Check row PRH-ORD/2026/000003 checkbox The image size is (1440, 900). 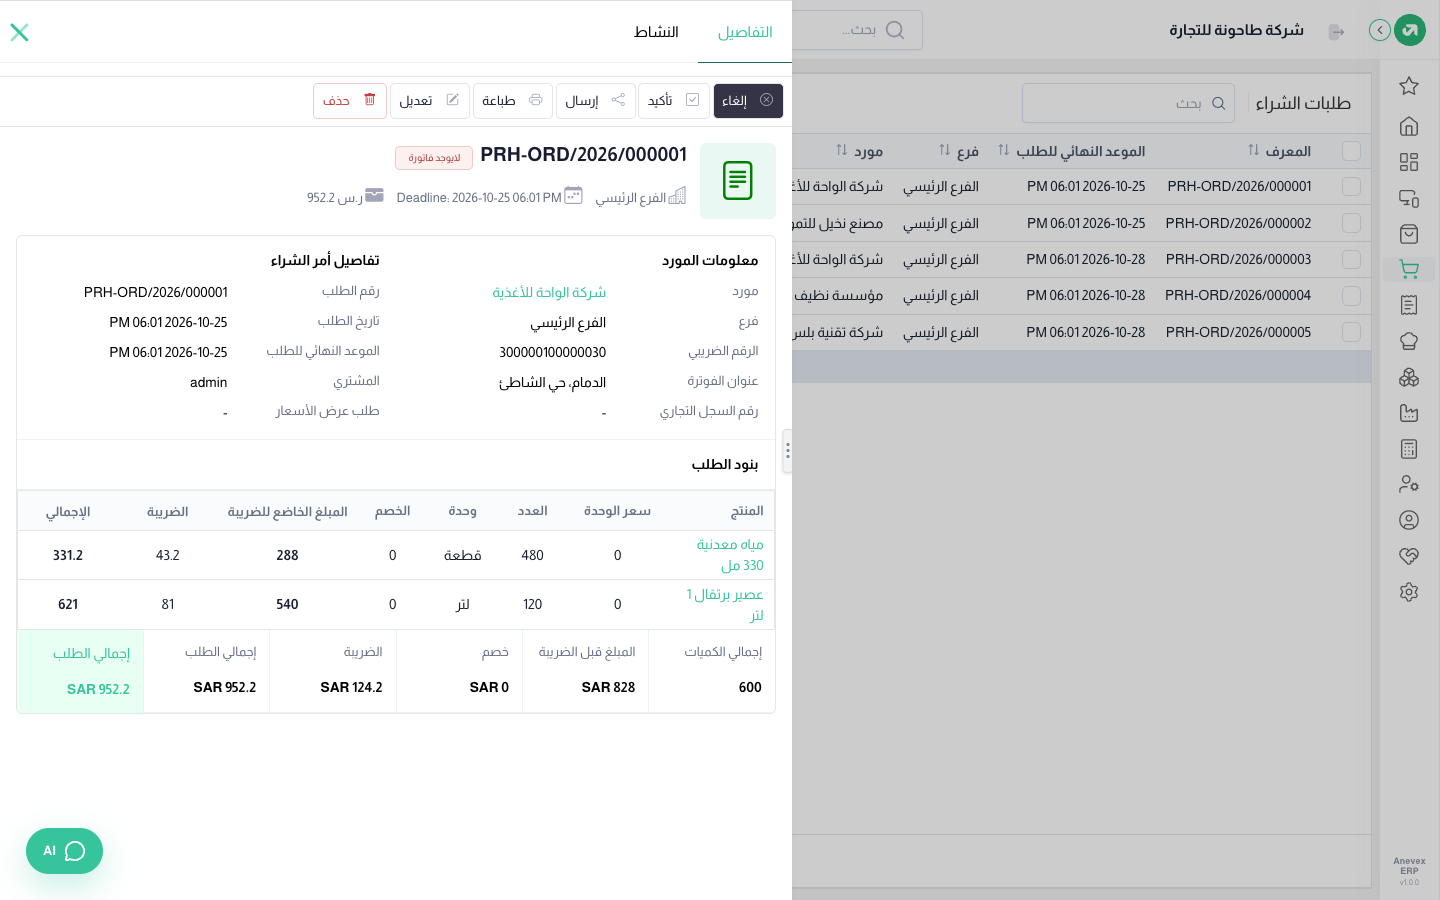click(x=1351, y=260)
